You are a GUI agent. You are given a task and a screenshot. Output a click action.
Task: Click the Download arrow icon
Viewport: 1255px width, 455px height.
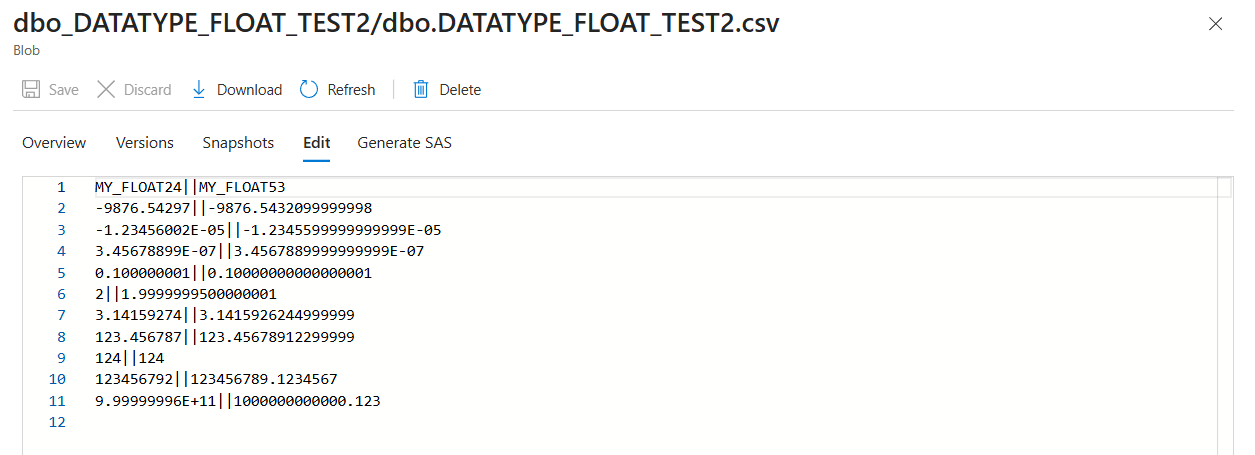click(198, 90)
